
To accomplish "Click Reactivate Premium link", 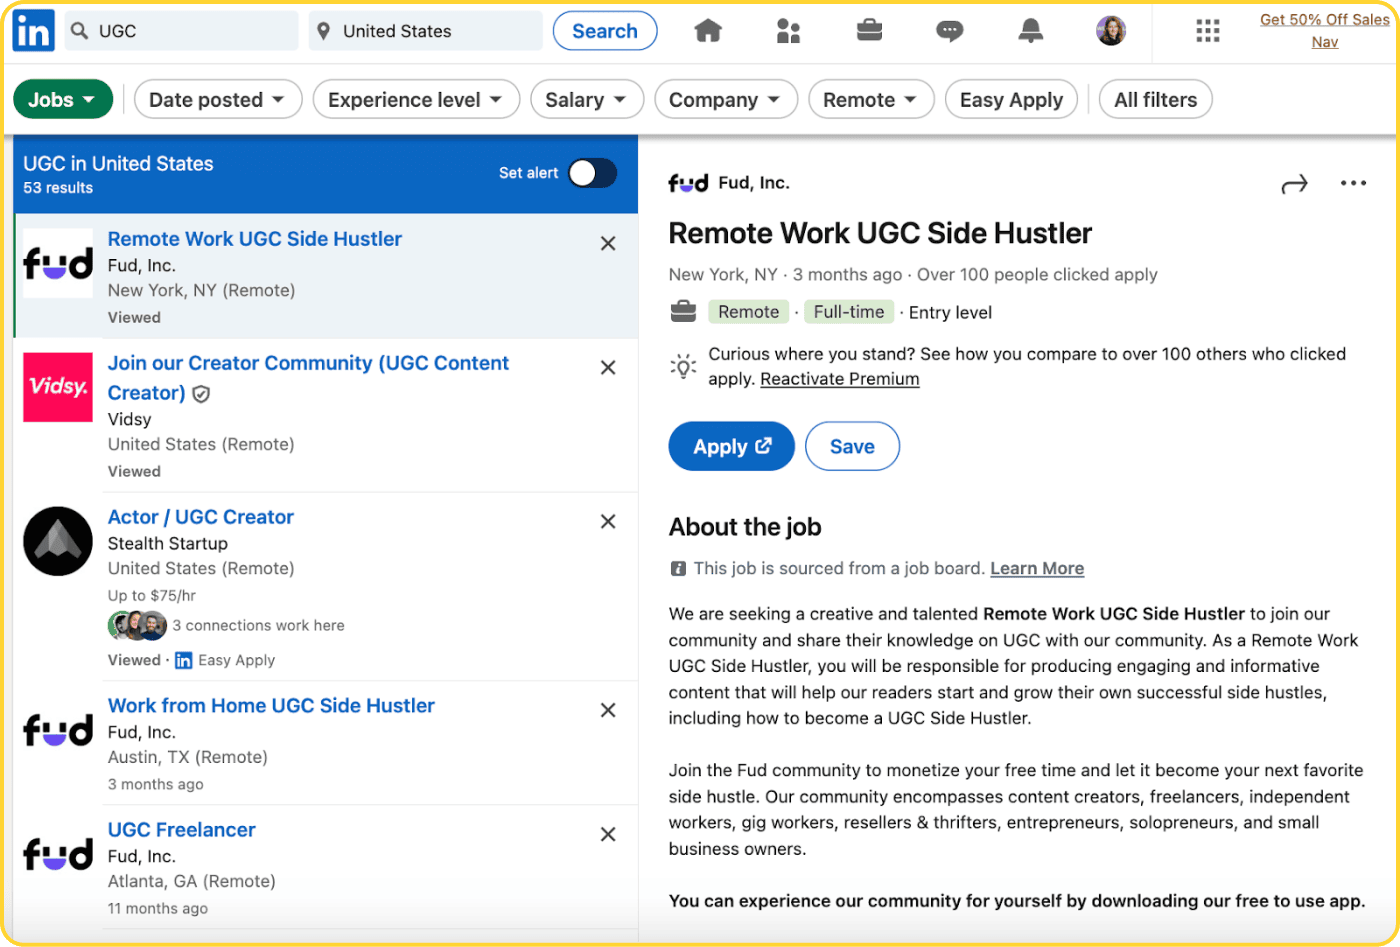I will pyautogui.click(x=840, y=379).
